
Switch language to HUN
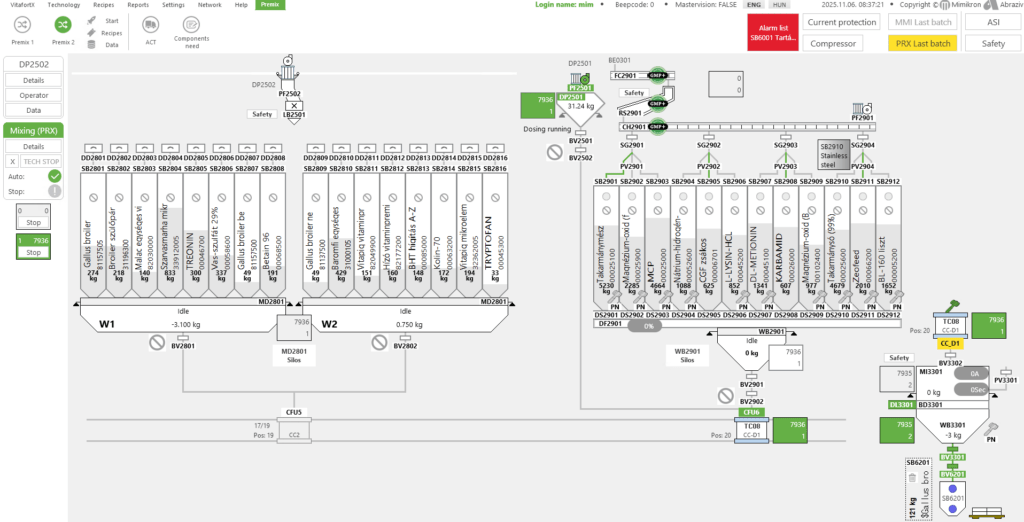click(777, 5)
